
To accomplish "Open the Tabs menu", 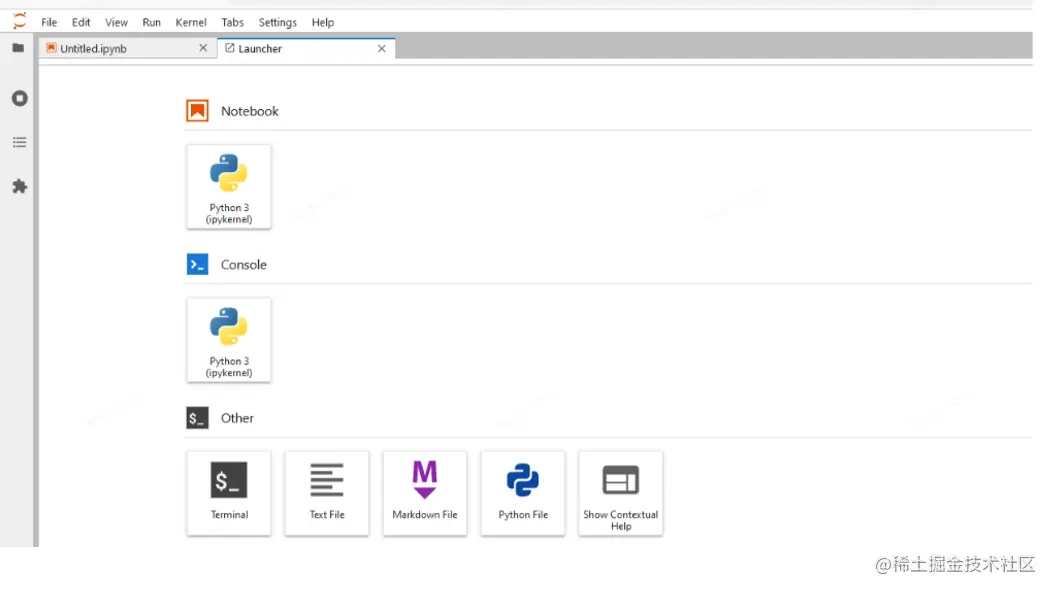I will (x=233, y=22).
